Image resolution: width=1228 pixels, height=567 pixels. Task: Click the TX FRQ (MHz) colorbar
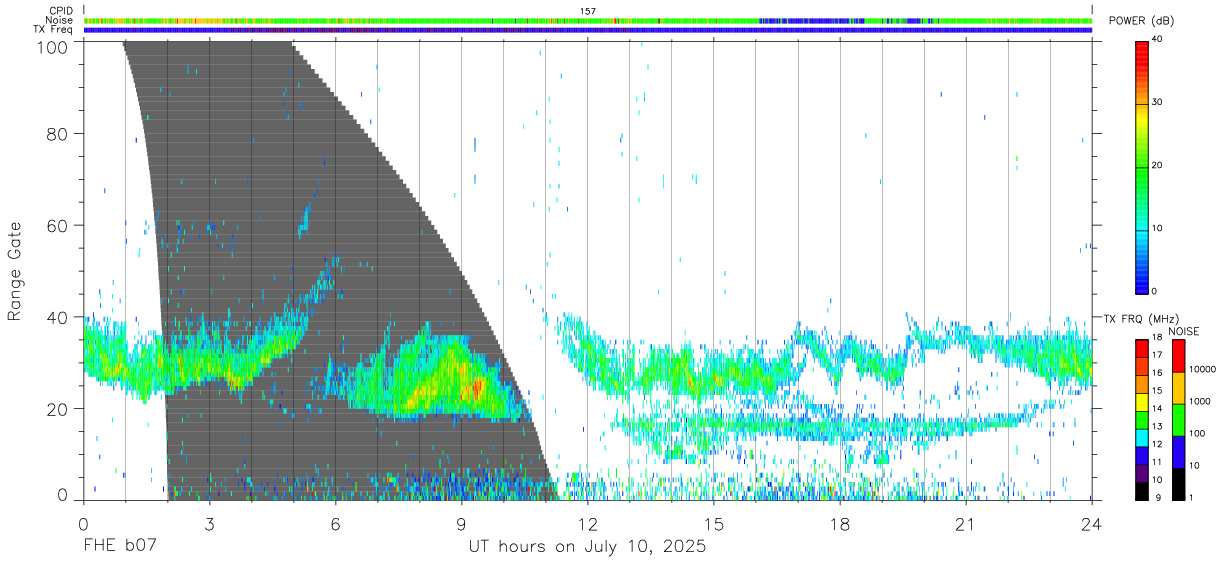(1142, 420)
